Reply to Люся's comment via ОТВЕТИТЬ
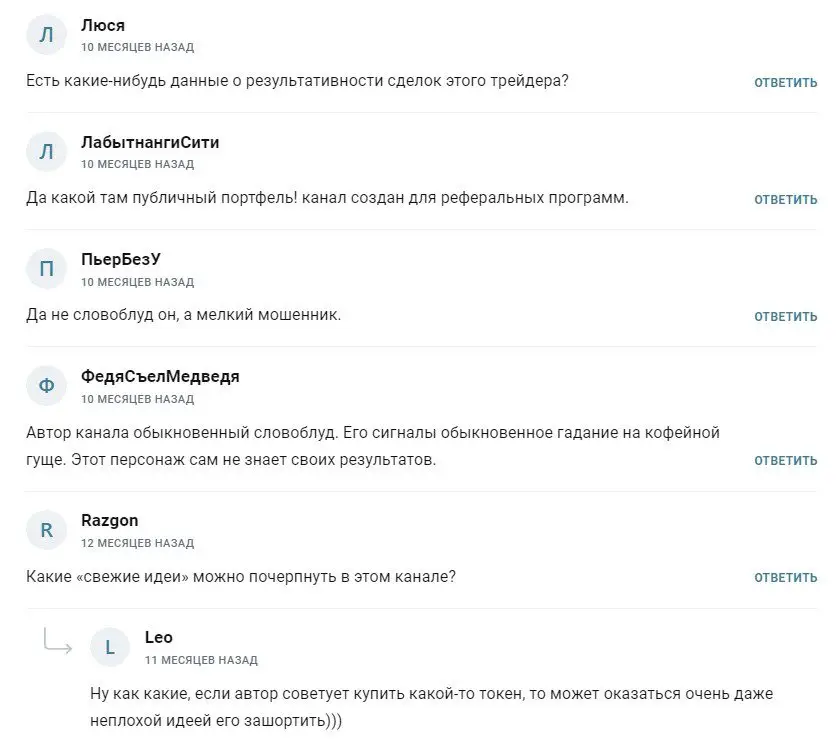The image size is (839, 748). (785, 82)
